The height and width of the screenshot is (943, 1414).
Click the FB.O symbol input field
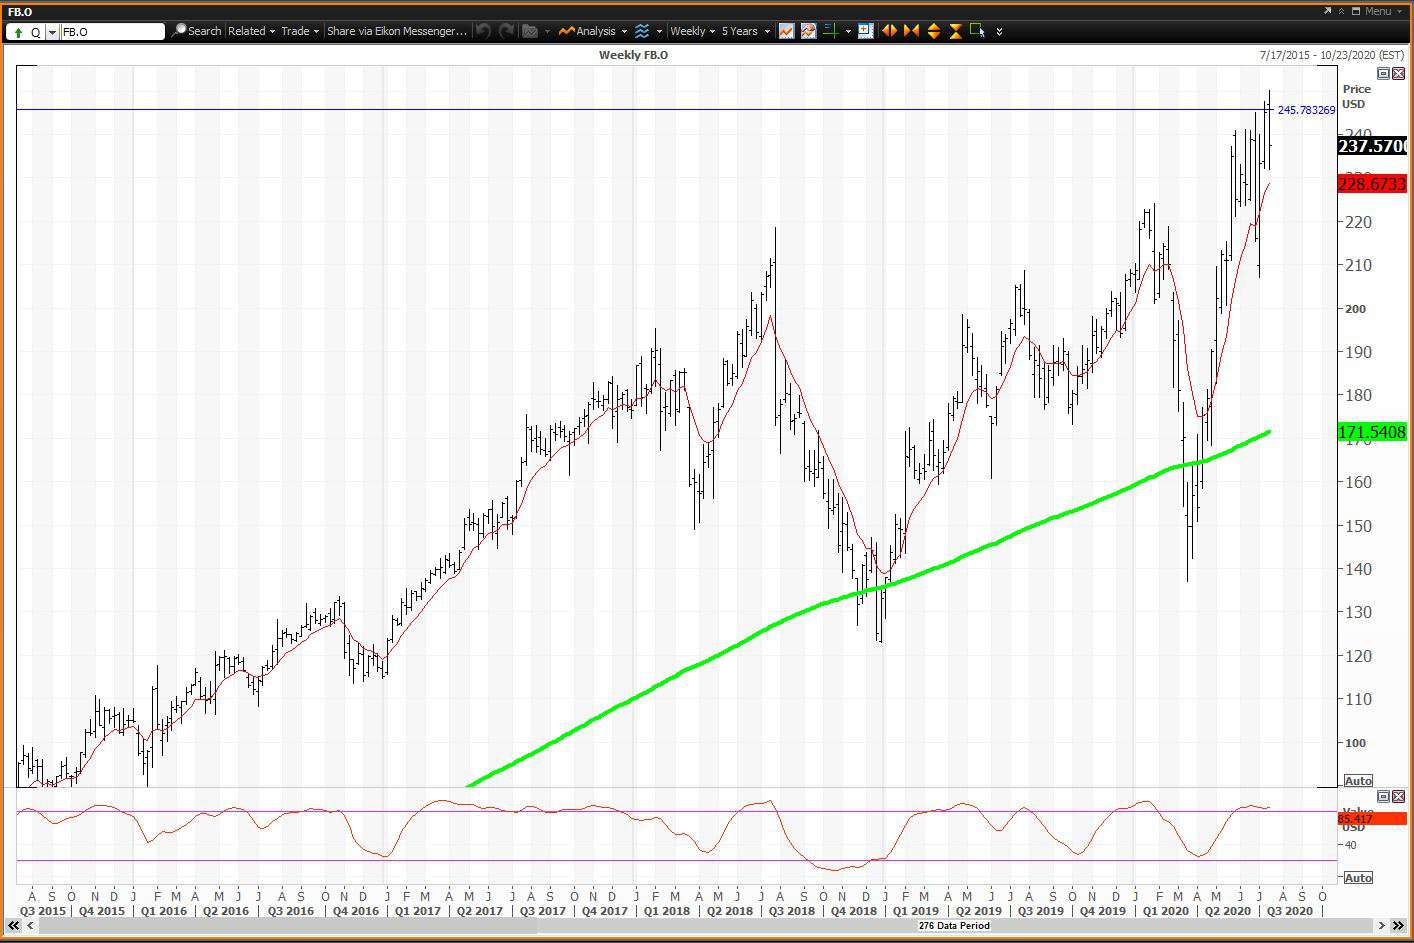(x=112, y=32)
